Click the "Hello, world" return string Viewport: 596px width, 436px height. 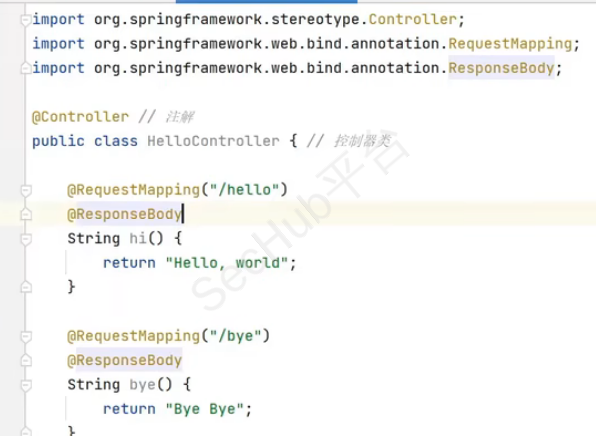[x=227, y=263]
